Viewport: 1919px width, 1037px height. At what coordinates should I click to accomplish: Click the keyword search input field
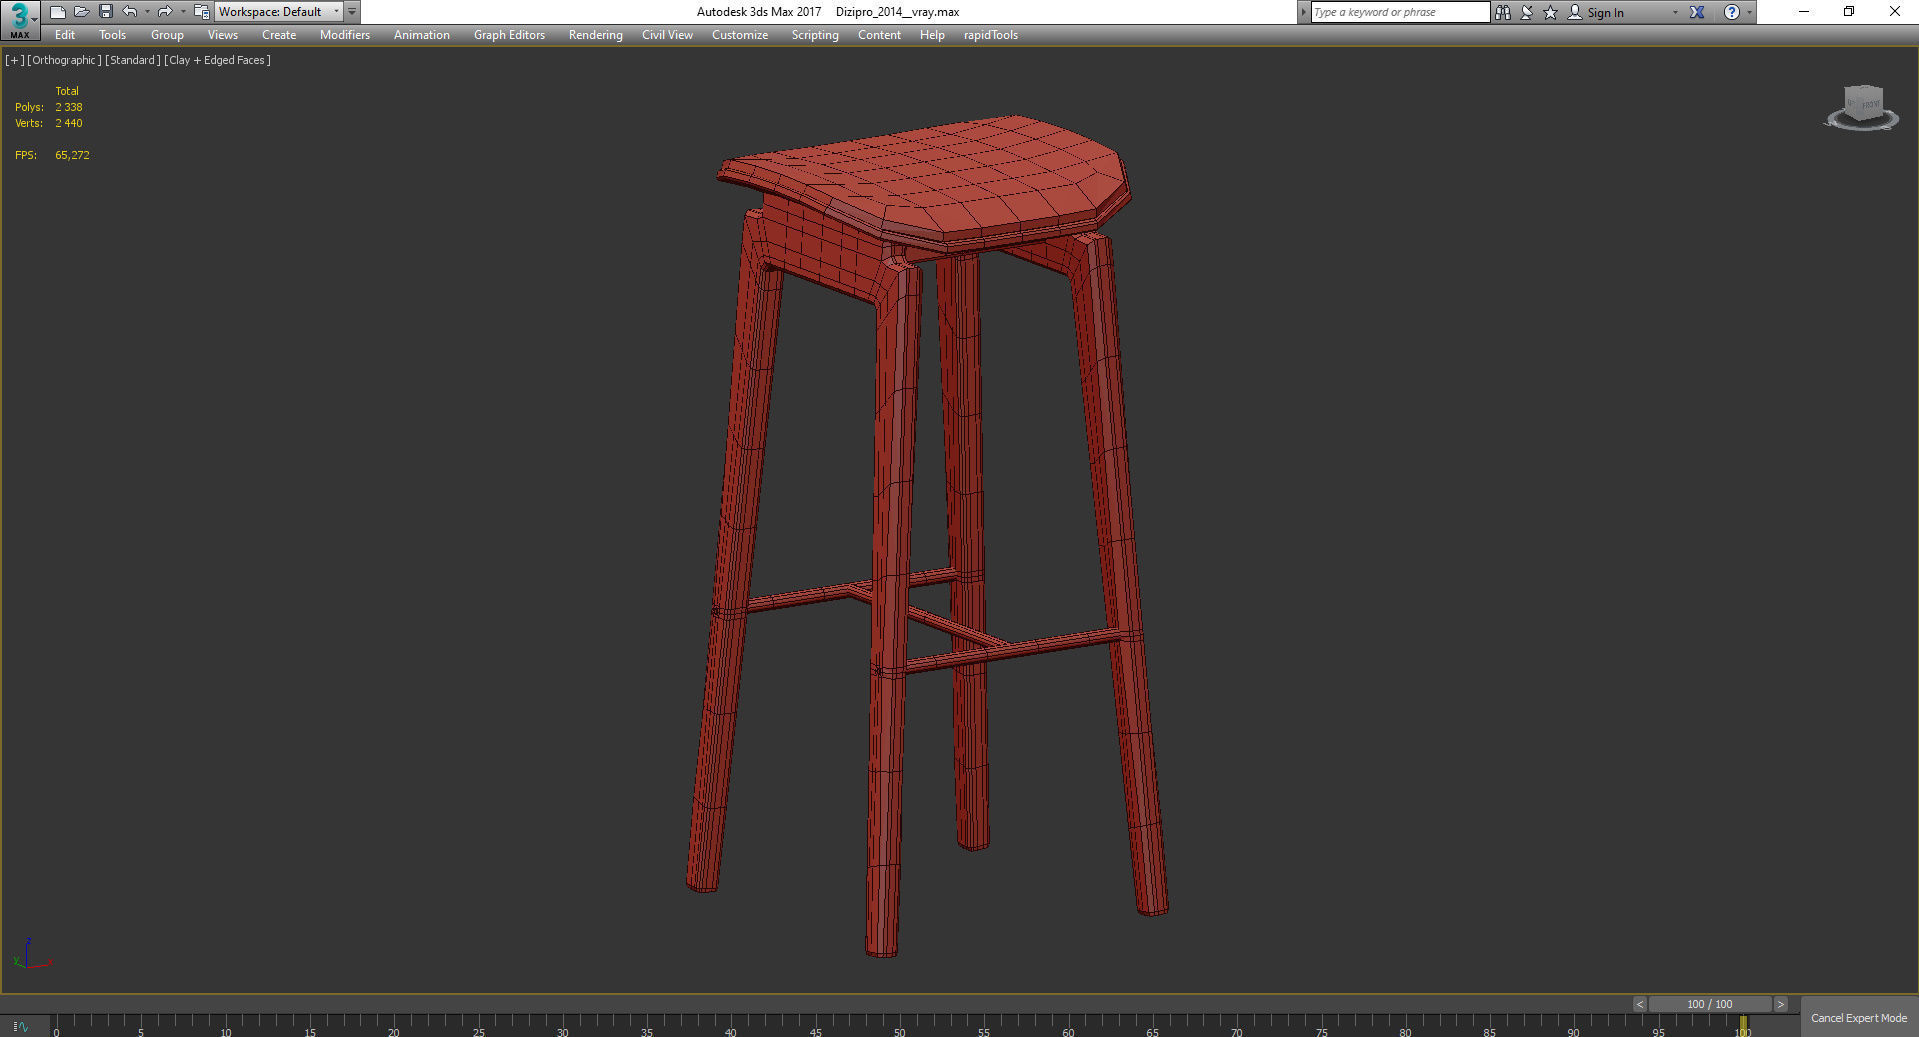click(x=1400, y=12)
